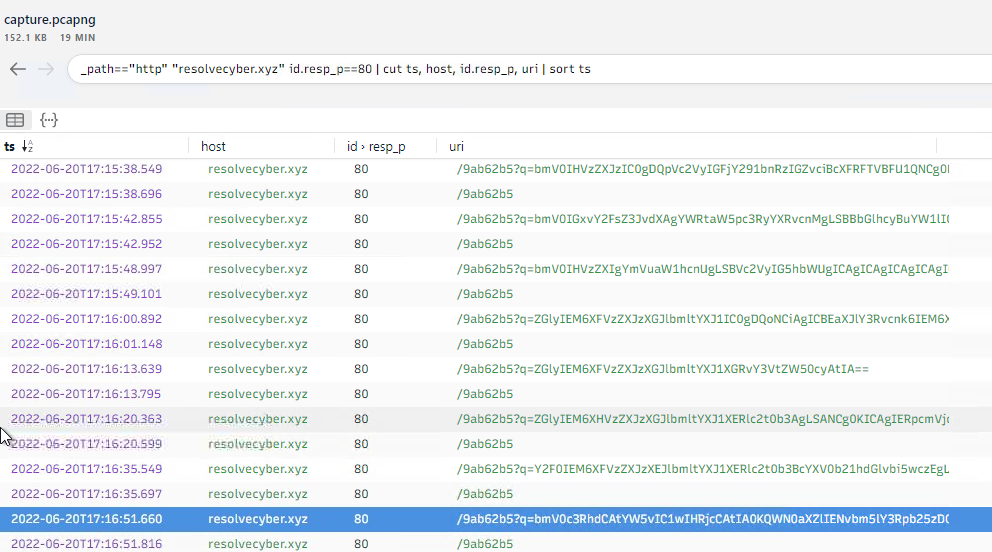
Task: Select the capture.pcapng pool title
Action: coord(50,20)
